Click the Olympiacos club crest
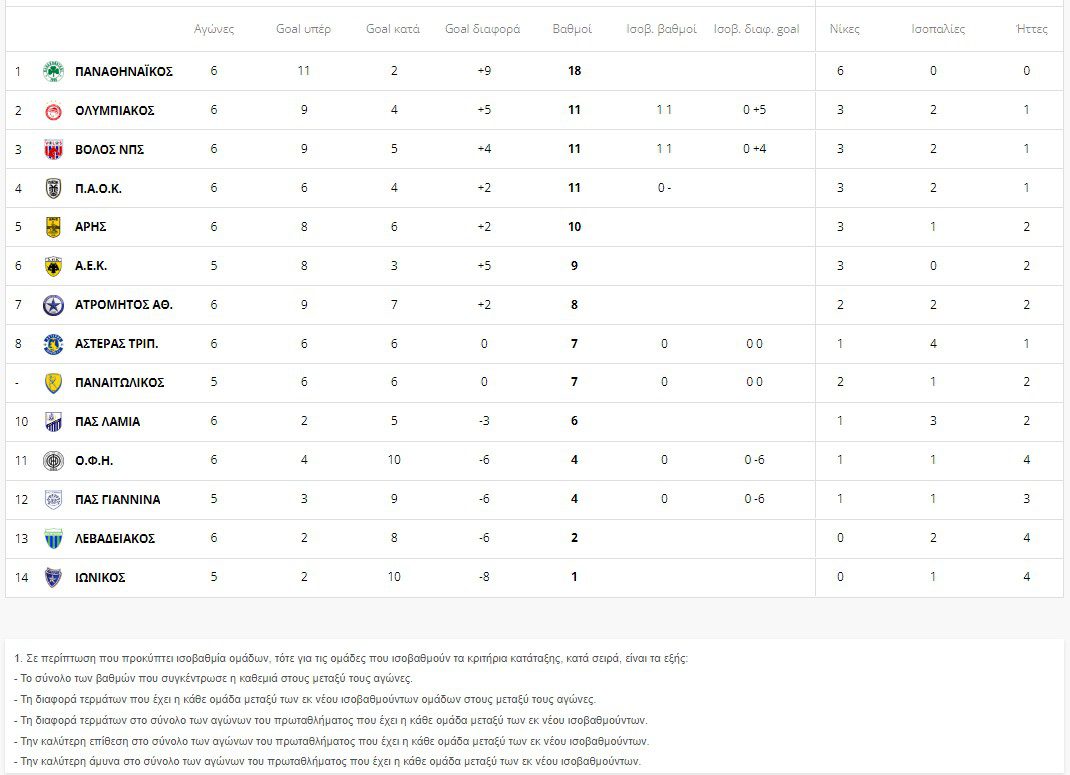This screenshot has height=775, width=1070. coord(53,110)
